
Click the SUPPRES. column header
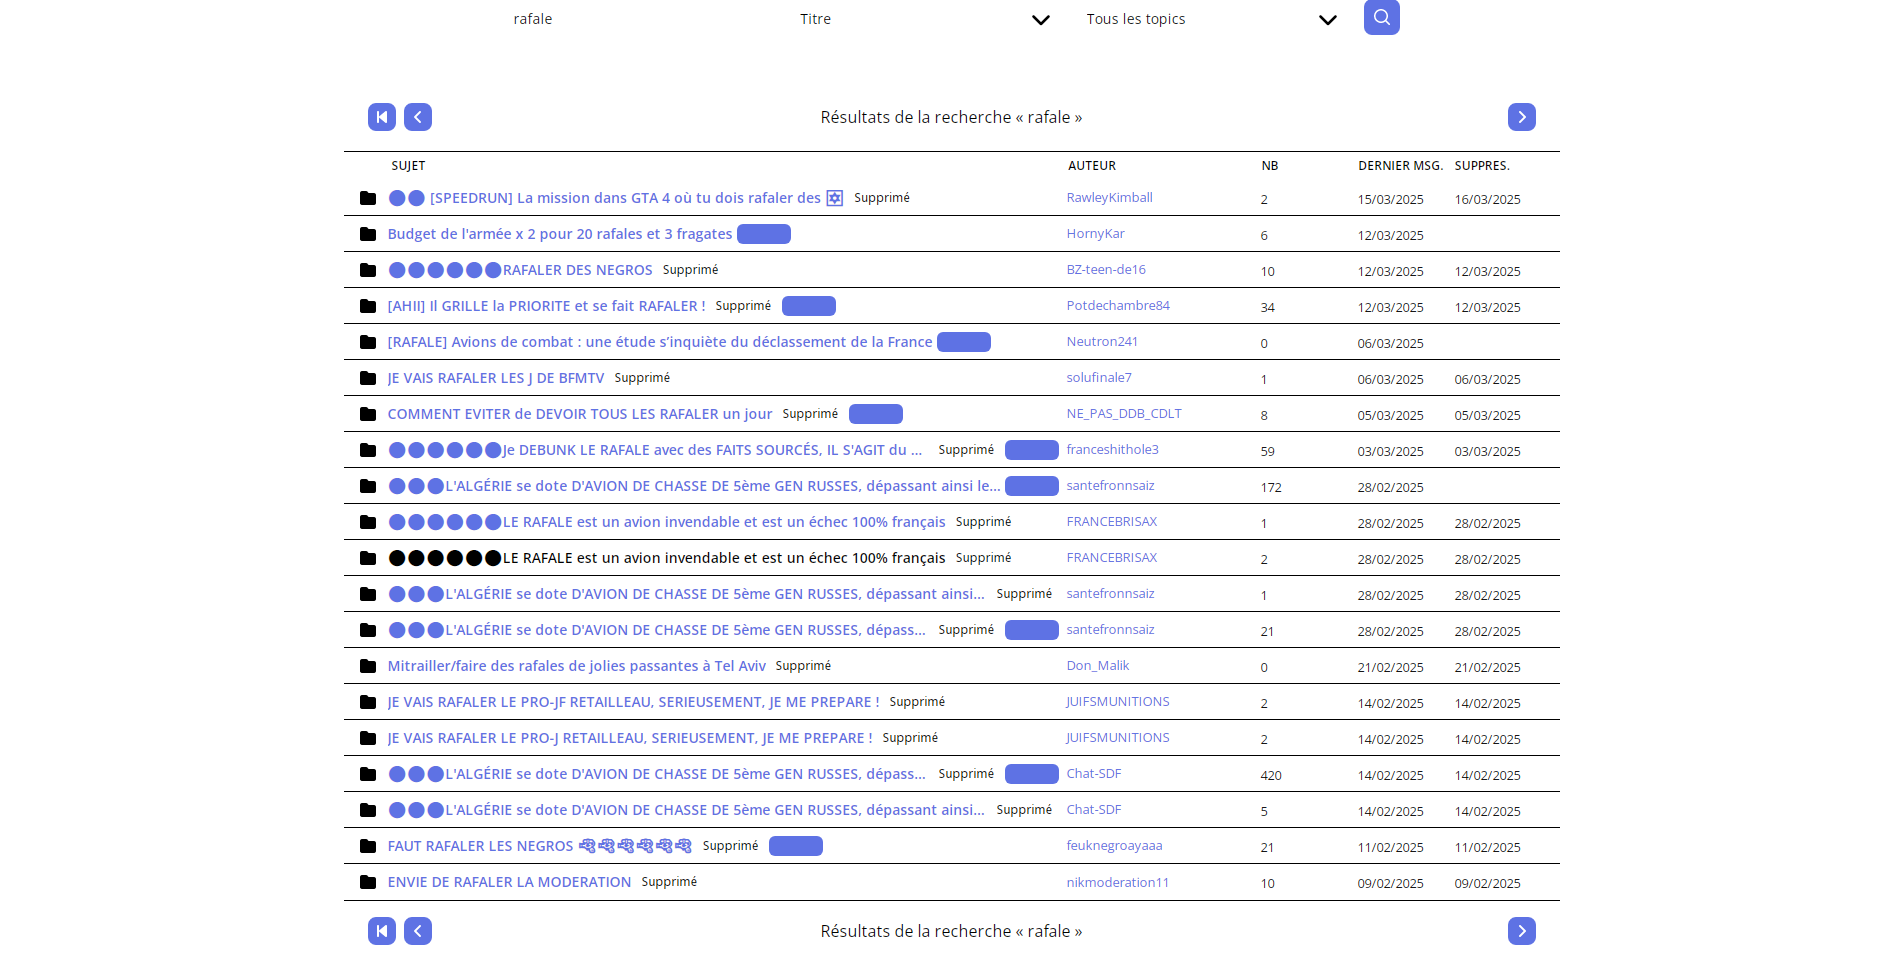pyautogui.click(x=1482, y=166)
